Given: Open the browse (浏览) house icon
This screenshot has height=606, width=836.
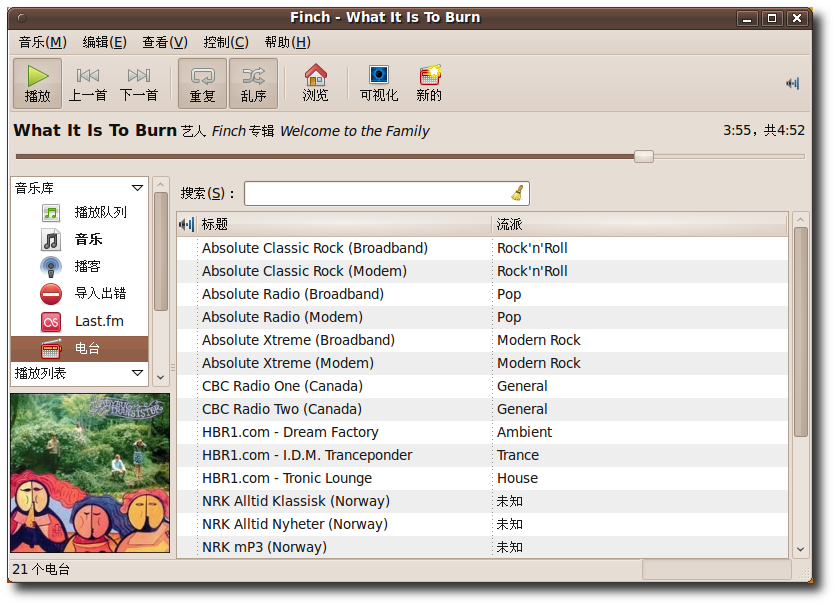Looking at the screenshot, I should coord(316,83).
